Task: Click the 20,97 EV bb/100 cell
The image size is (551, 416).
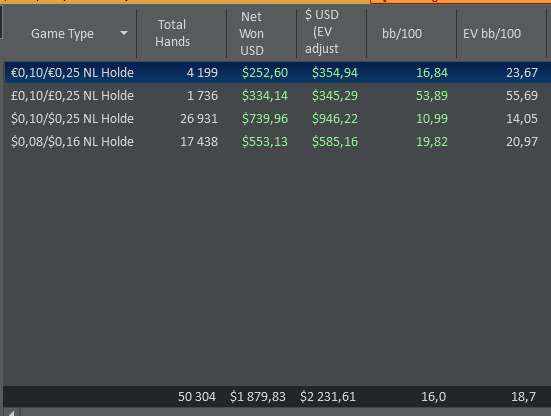Action: click(x=522, y=142)
